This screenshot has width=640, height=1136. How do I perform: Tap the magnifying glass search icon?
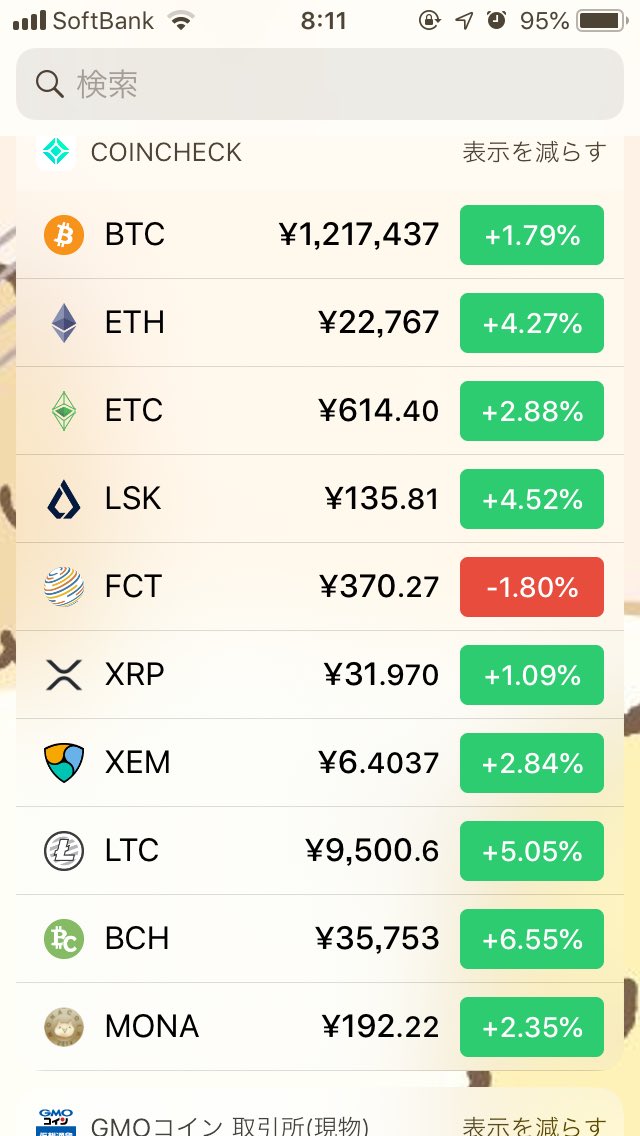pyautogui.click(x=50, y=84)
